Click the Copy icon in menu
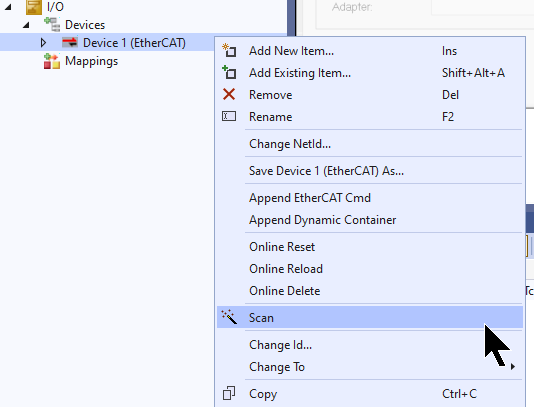The width and height of the screenshot is (534, 407). 229,393
